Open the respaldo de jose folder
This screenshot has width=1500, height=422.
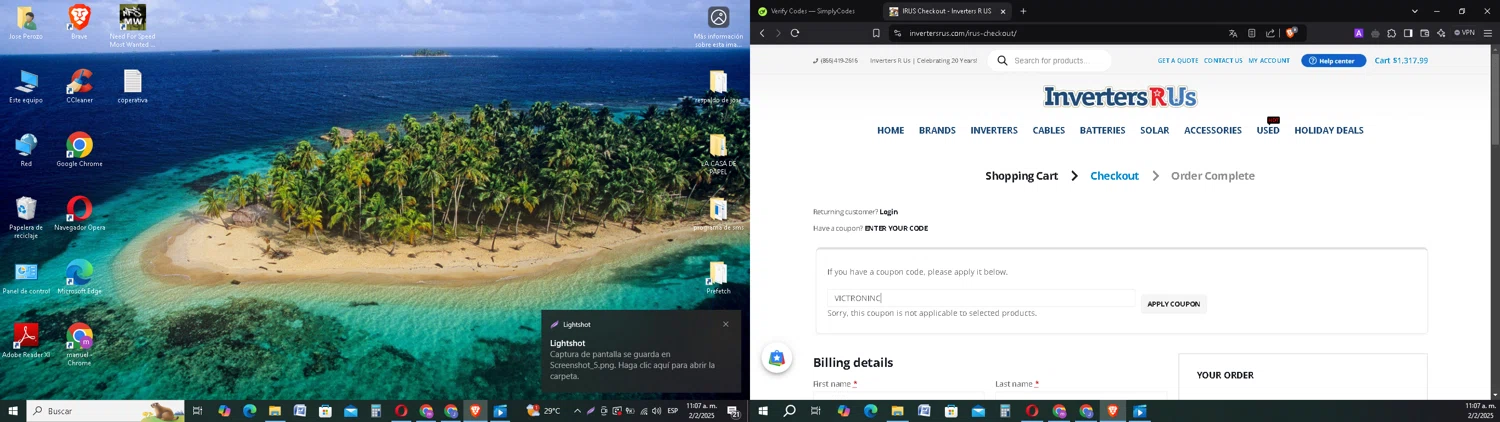[x=718, y=87]
